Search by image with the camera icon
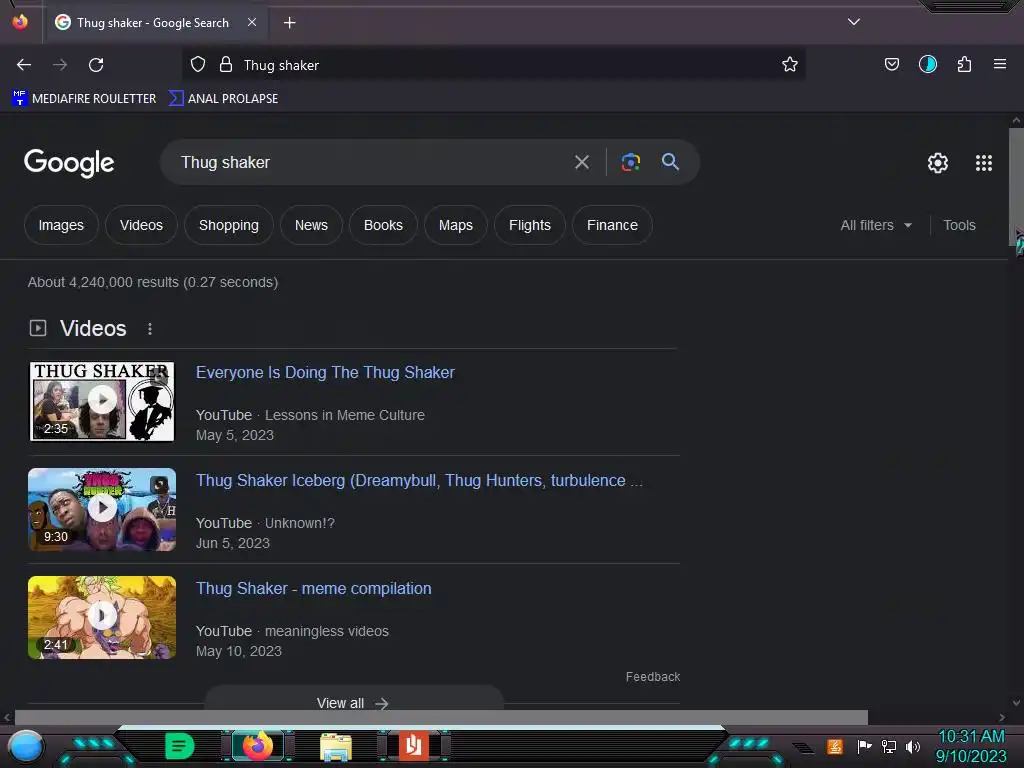 630,162
